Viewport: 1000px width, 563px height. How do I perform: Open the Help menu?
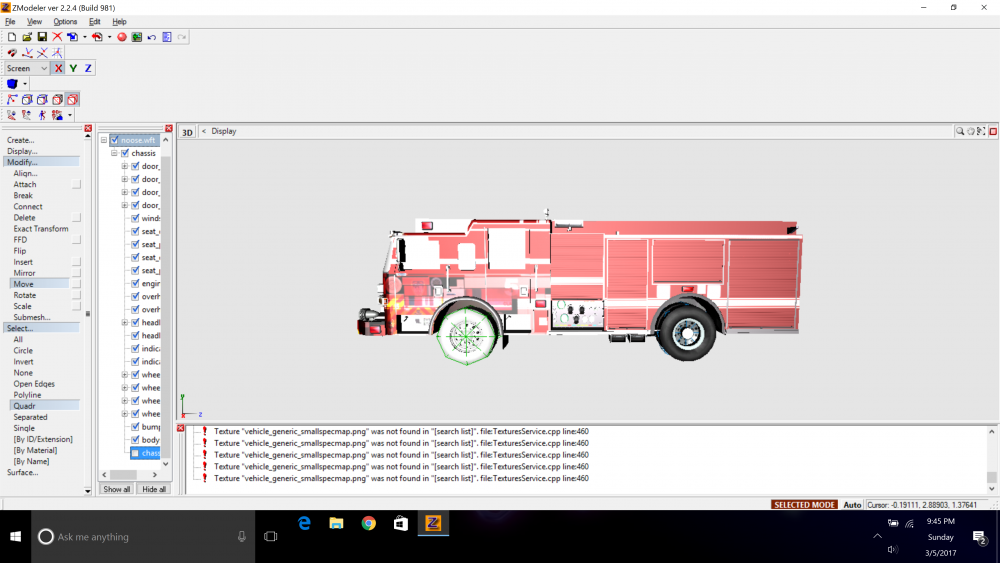pos(119,22)
